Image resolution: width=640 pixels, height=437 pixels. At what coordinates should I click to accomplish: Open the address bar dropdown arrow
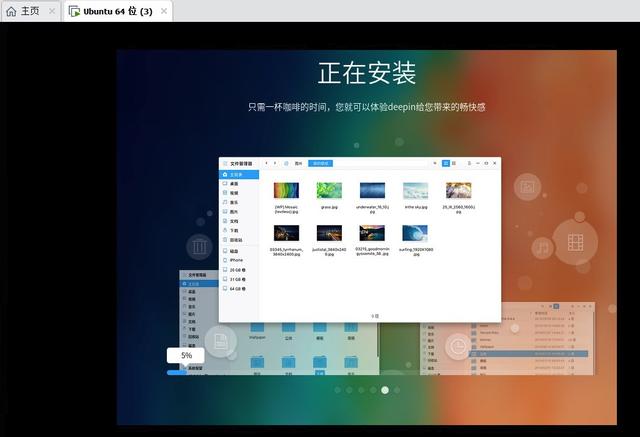point(435,163)
